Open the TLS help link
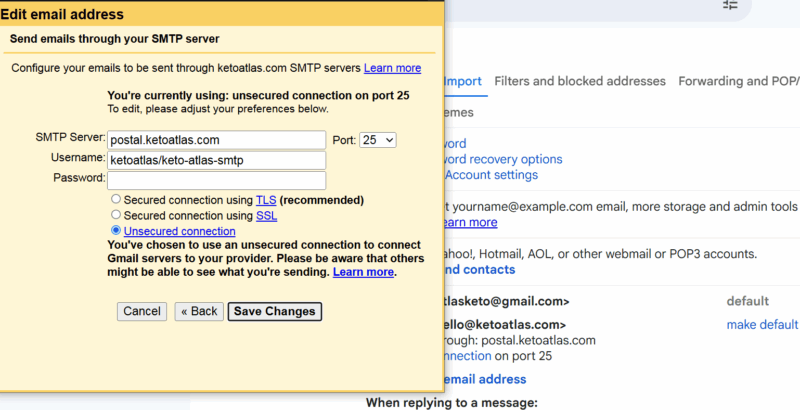 (266, 200)
